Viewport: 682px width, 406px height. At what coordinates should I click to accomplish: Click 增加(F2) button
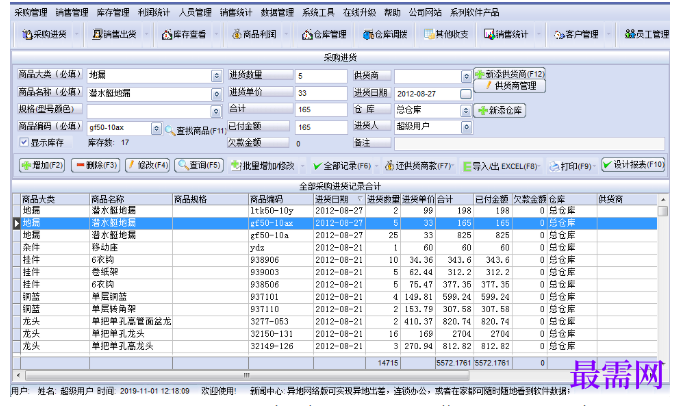[x=42, y=165]
